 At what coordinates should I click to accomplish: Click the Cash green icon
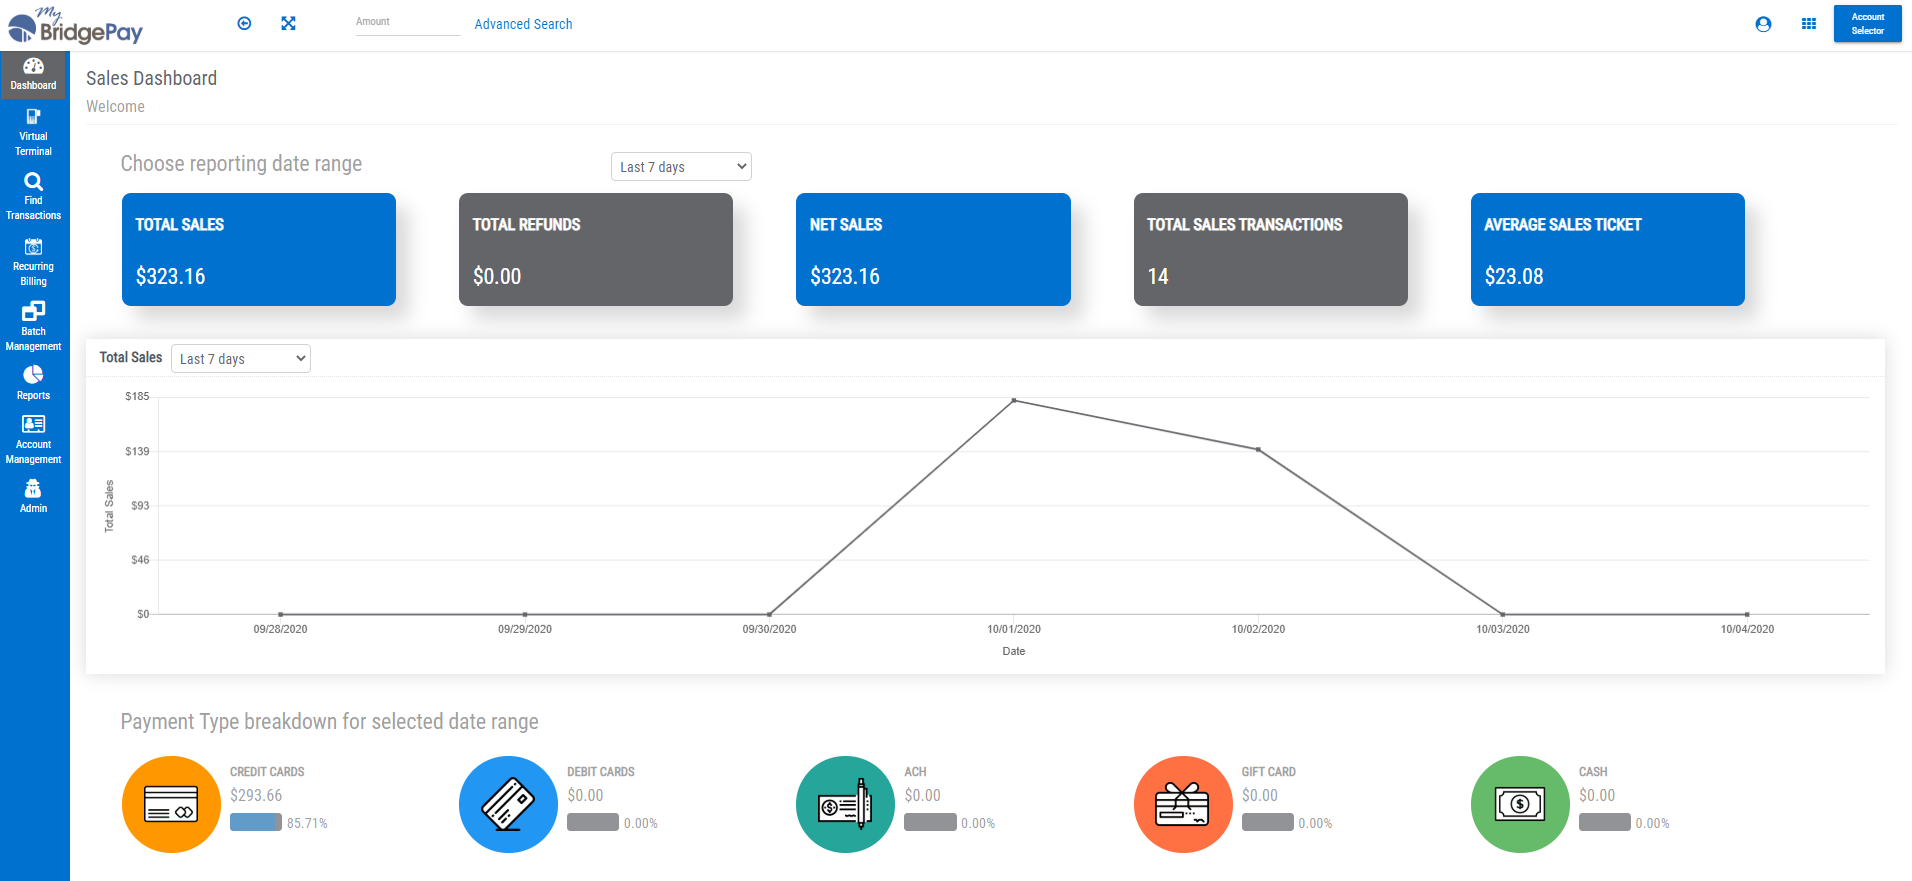(1520, 804)
